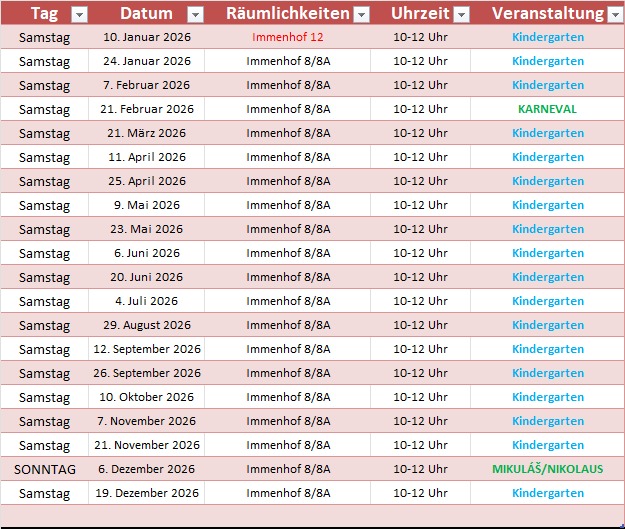625x529 pixels.
Task: Open the Tag column filter dropdown
Action: click(79, 14)
